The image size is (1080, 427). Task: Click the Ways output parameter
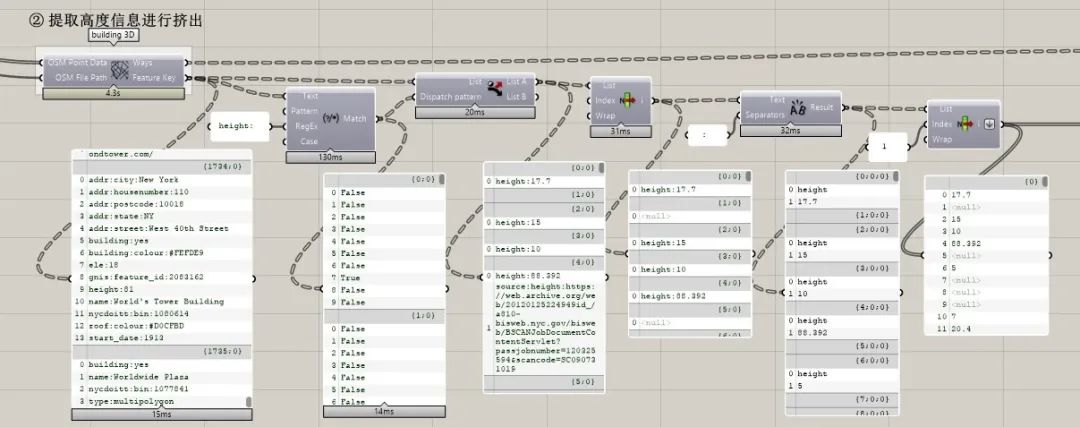point(143,63)
